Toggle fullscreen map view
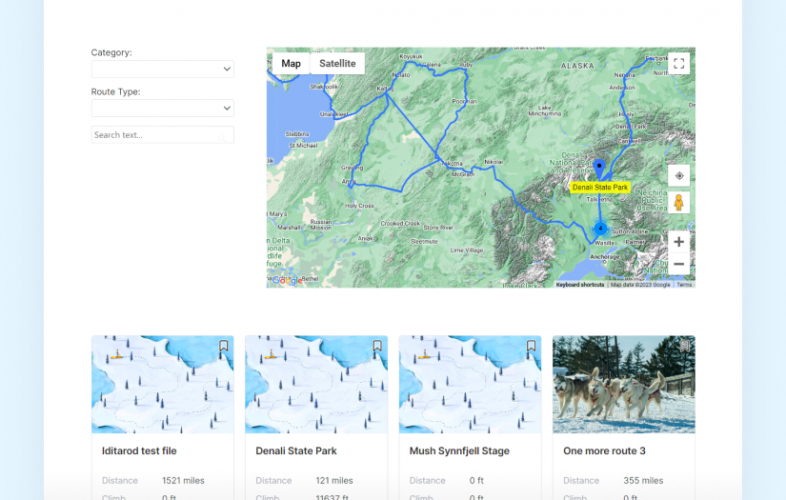 pyautogui.click(x=679, y=64)
